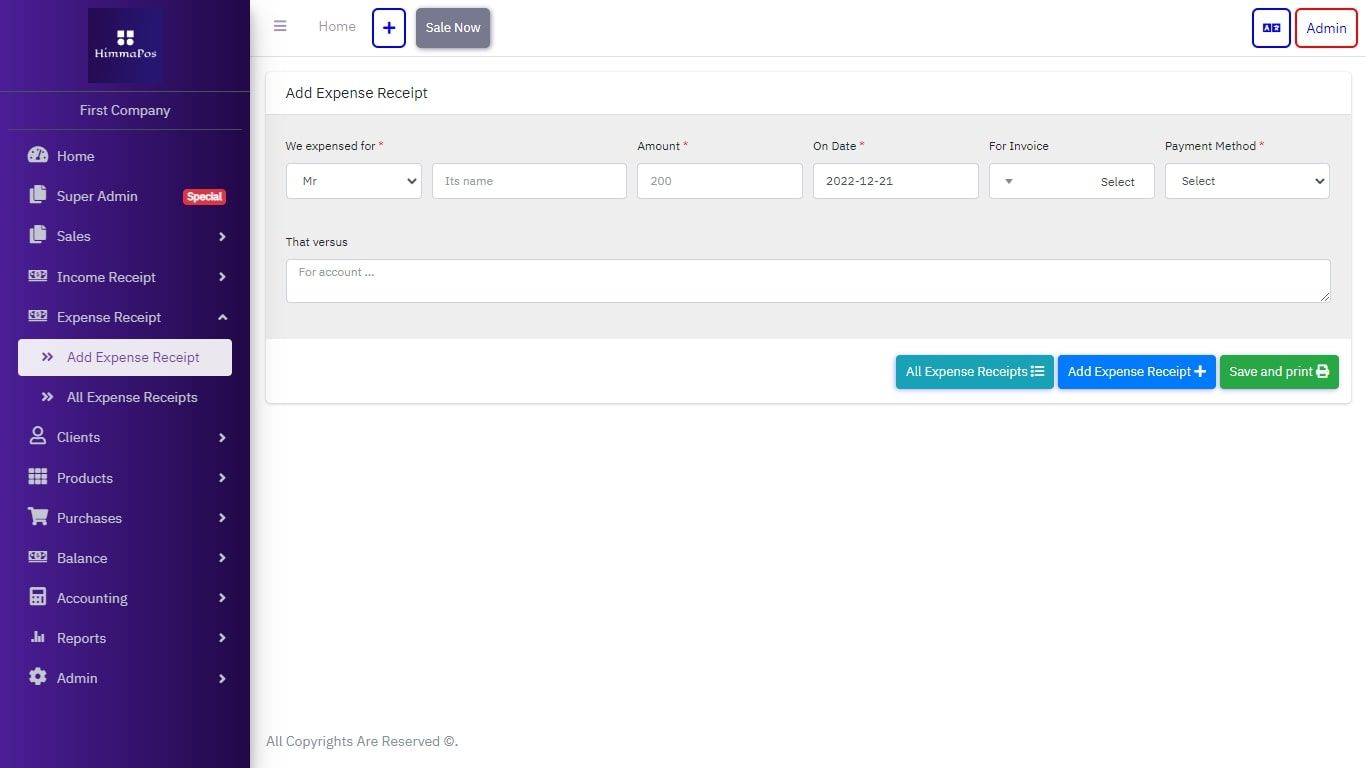Focus the Its name input field
Screen dimensions: 1366x768
[529, 181]
